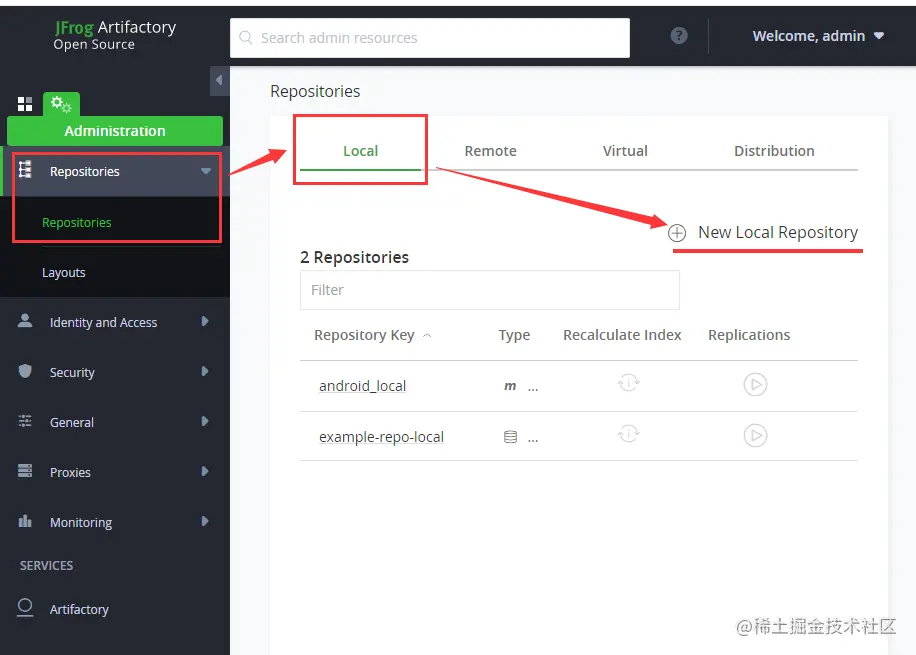The width and height of the screenshot is (916, 655).
Task: Click the Replications column header
Action: click(x=749, y=335)
